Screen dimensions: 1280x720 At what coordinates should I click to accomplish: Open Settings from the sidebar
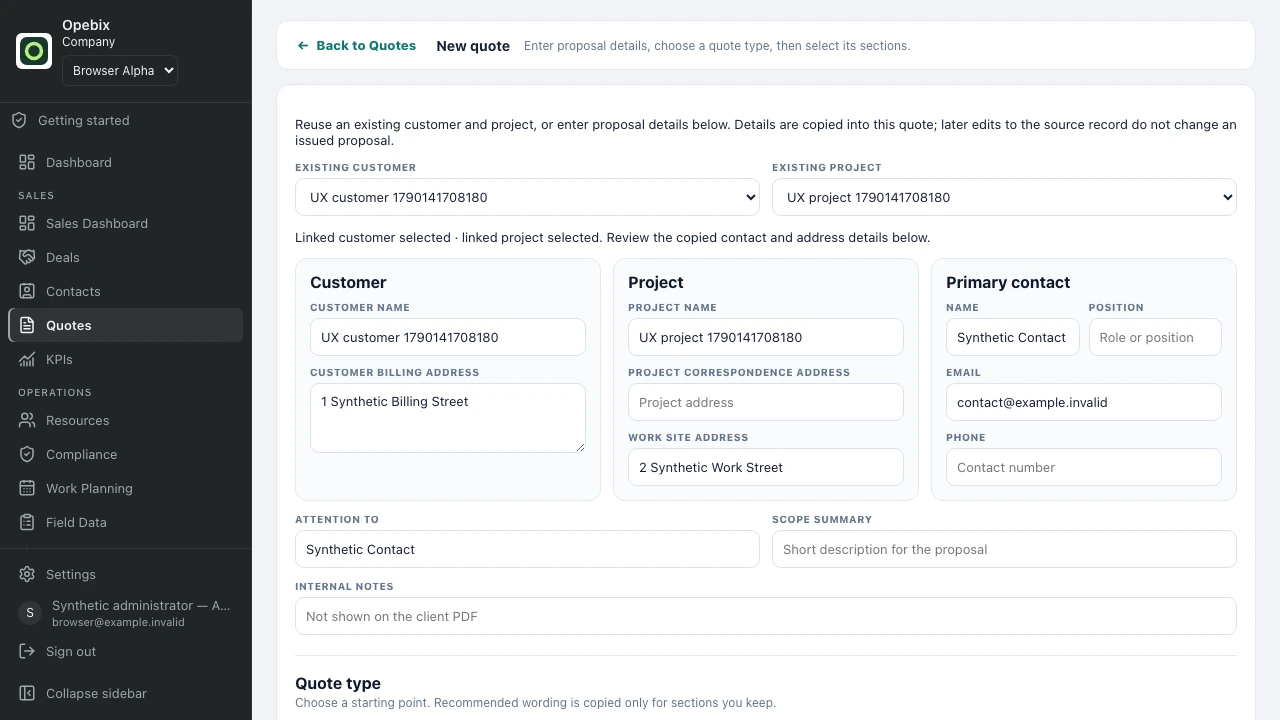coord(126,574)
